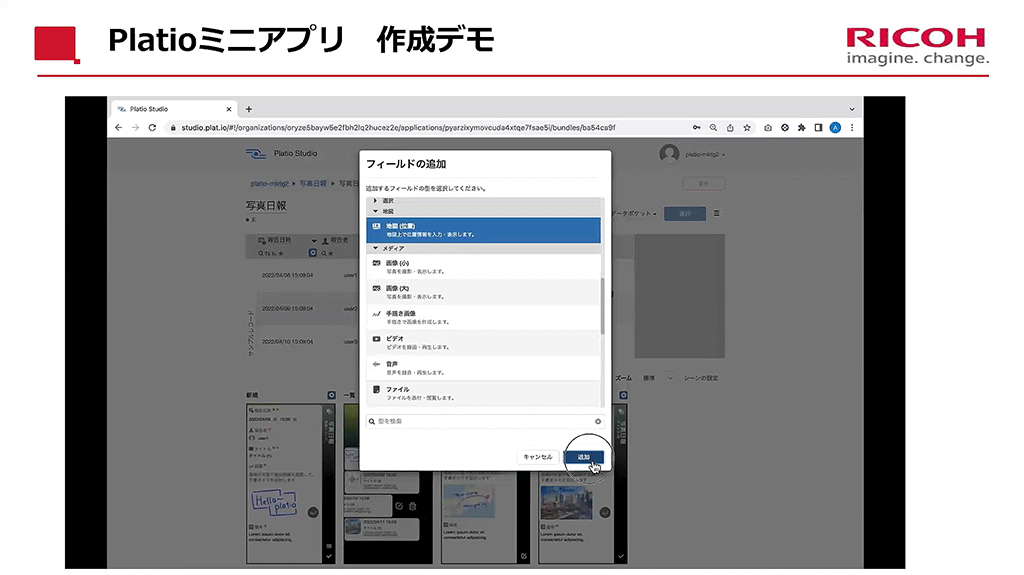Screen dimensions: 1024x575
Task: Clear the field type search box
Action: 598,422
